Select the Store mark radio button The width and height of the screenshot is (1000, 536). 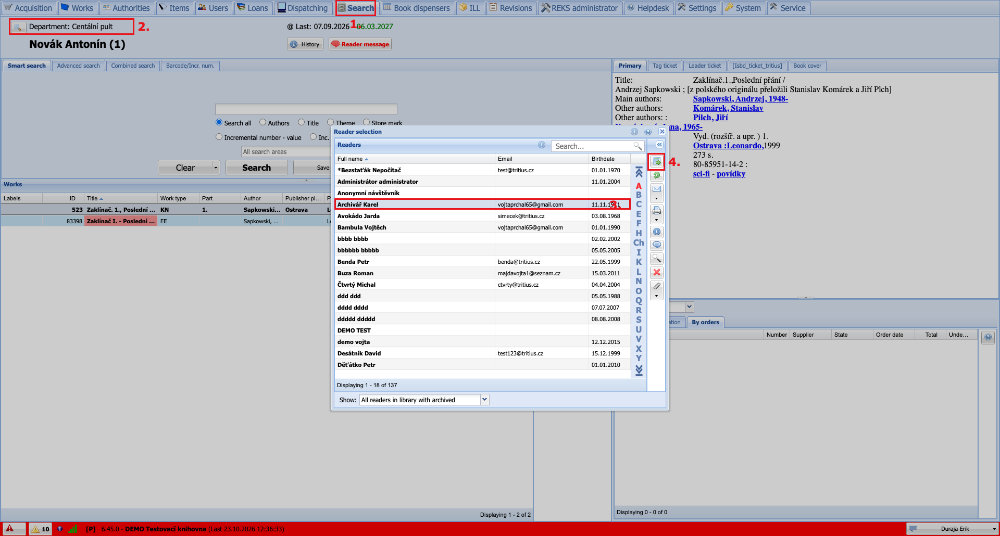pyautogui.click(x=366, y=123)
